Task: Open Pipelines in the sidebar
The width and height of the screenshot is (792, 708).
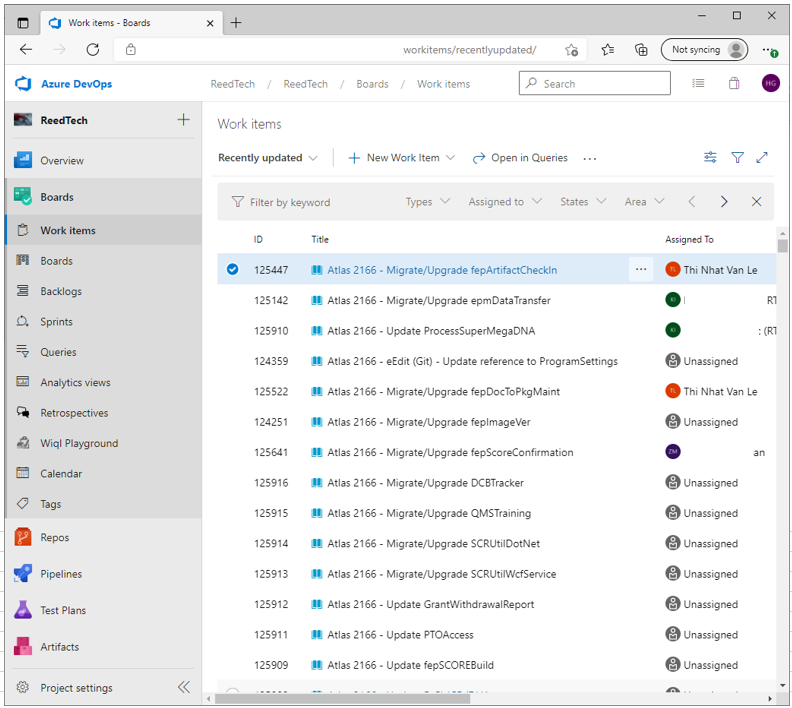Action: [61, 574]
